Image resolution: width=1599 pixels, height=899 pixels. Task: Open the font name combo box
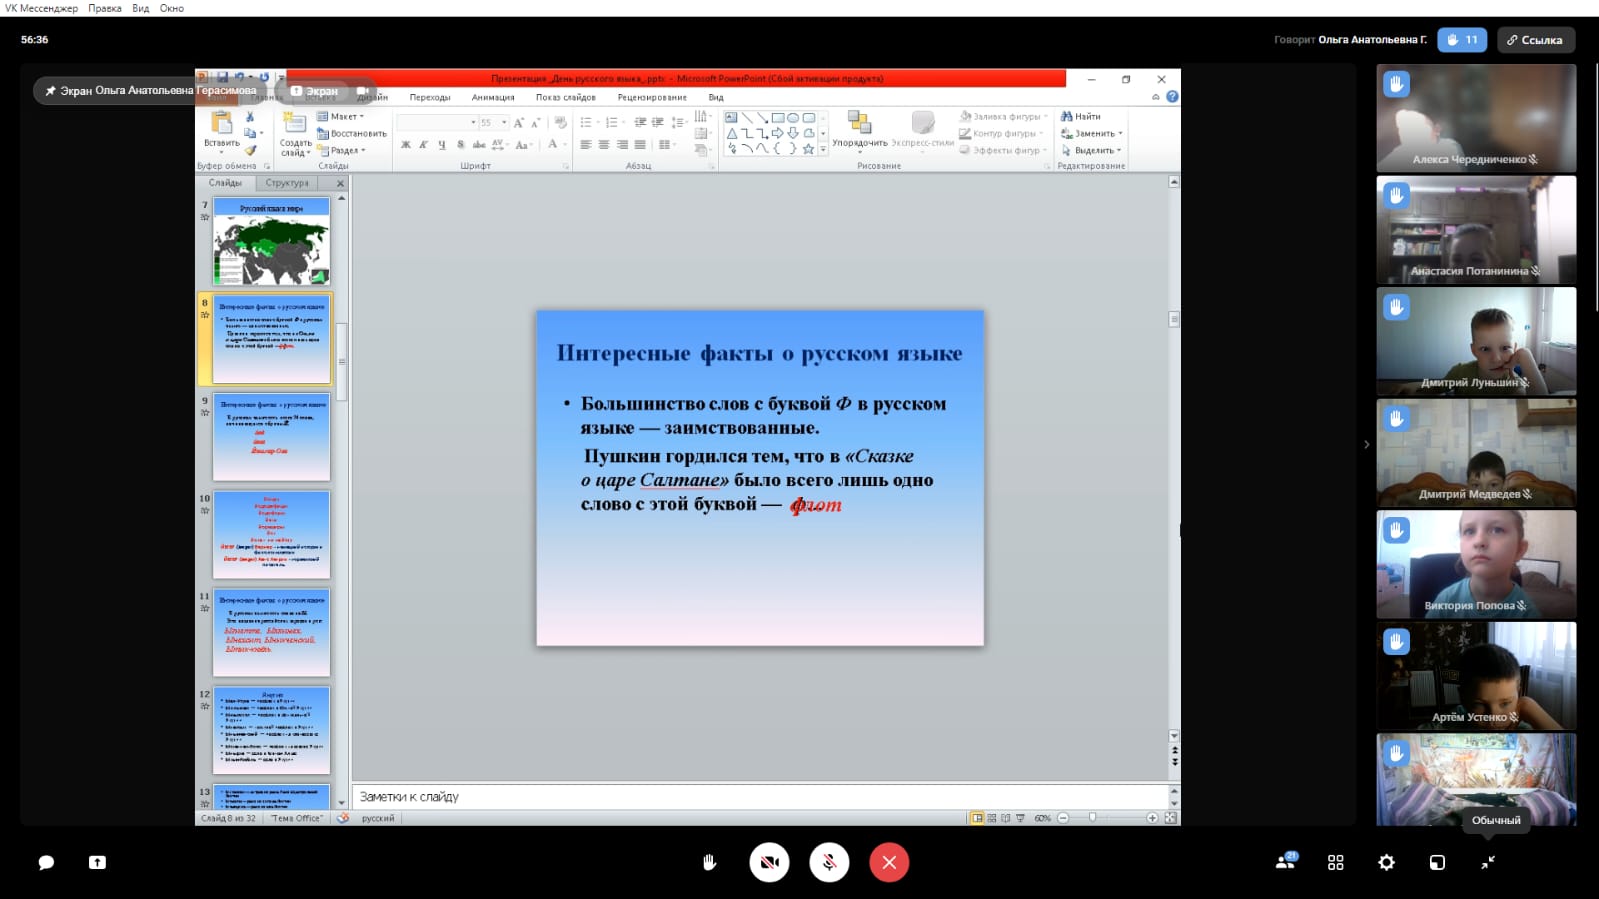tap(437, 122)
